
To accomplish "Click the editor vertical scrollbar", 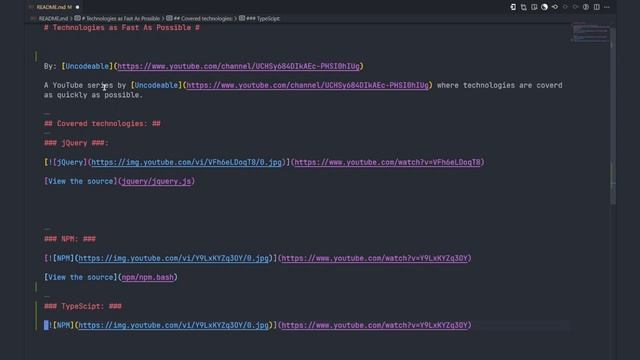I will pos(613,116).
